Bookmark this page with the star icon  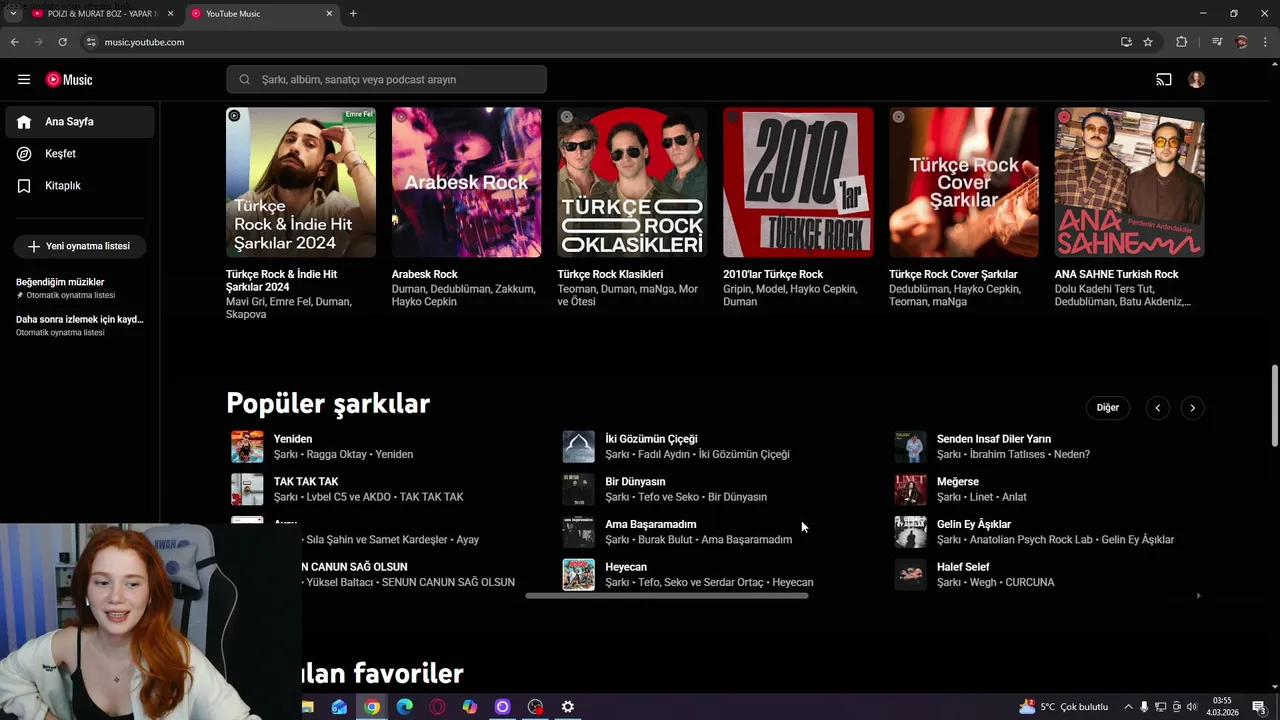click(1148, 42)
